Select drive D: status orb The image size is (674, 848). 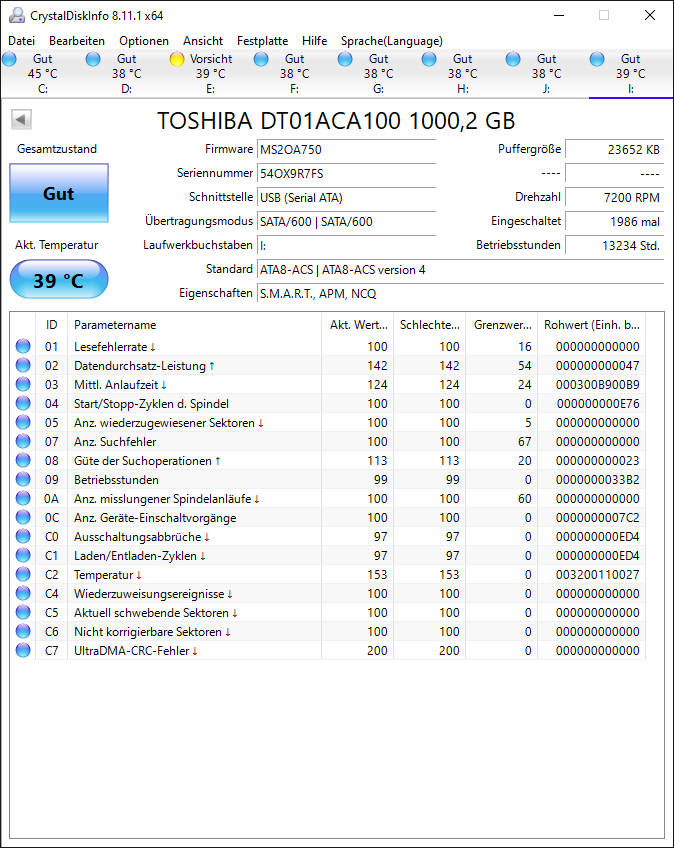pyautogui.click(x=93, y=59)
